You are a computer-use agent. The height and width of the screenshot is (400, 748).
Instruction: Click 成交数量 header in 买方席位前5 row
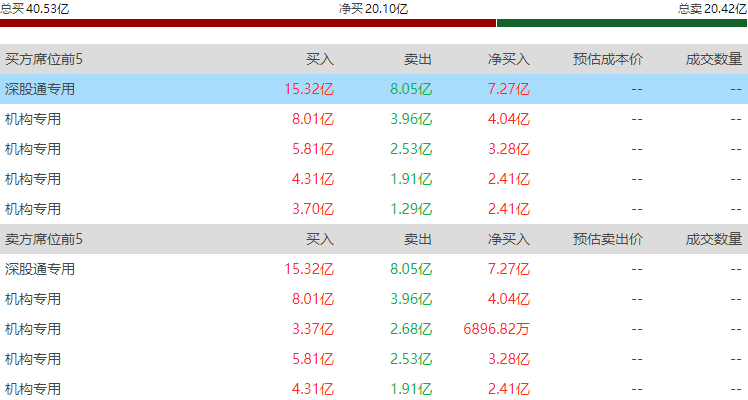[x=714, y=59]
